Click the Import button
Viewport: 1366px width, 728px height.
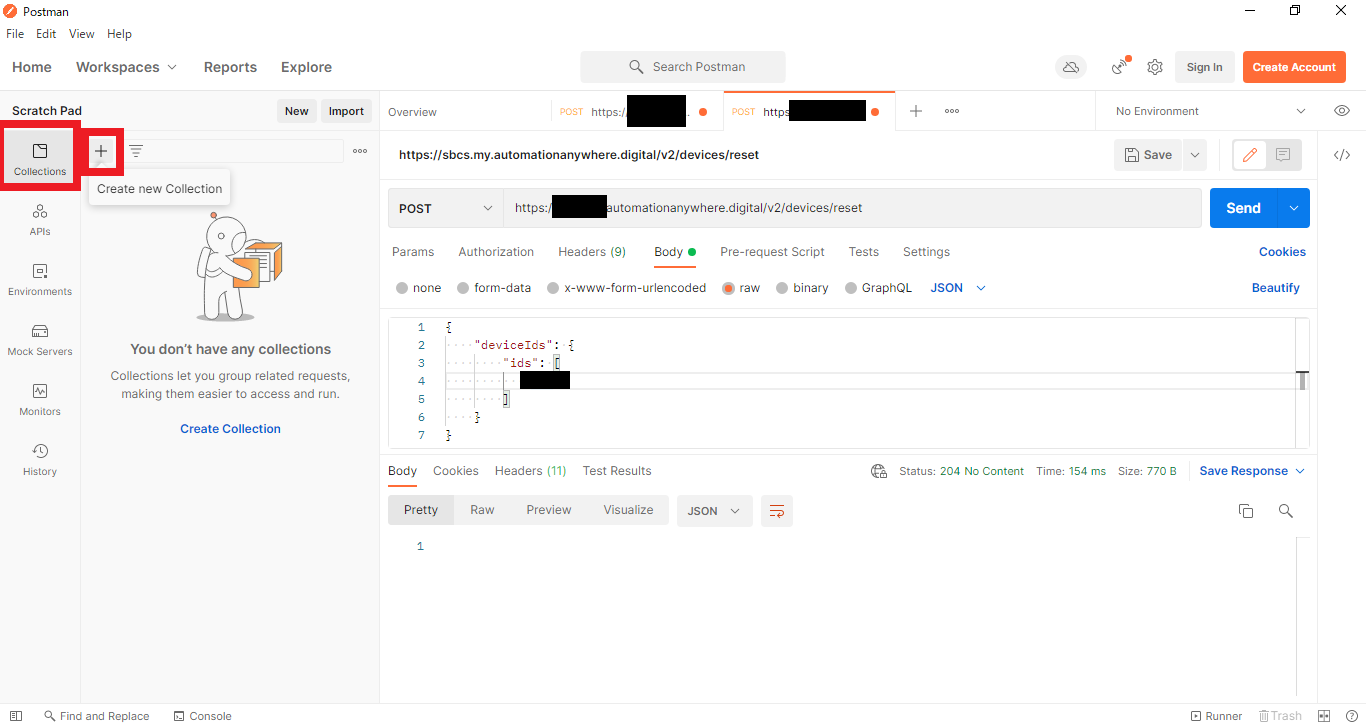click(346, 111)
